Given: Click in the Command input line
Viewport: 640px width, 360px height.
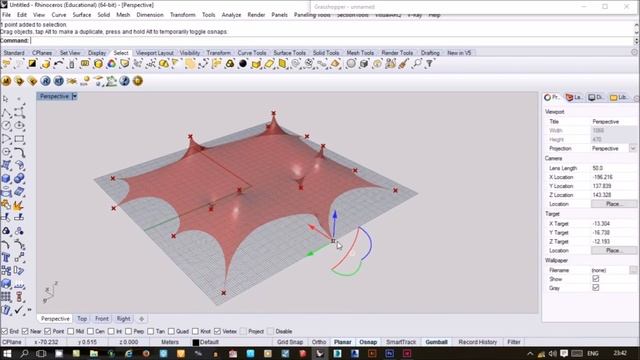Looking at the screenshot, I should coord(331,40).
